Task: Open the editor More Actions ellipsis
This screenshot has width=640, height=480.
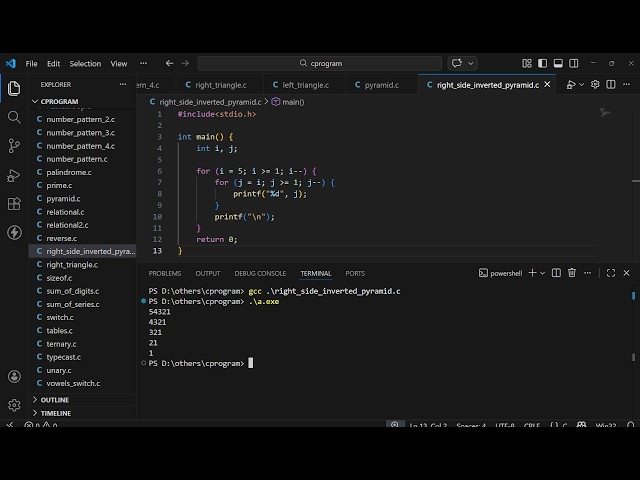Action: [x=627, y=84]
